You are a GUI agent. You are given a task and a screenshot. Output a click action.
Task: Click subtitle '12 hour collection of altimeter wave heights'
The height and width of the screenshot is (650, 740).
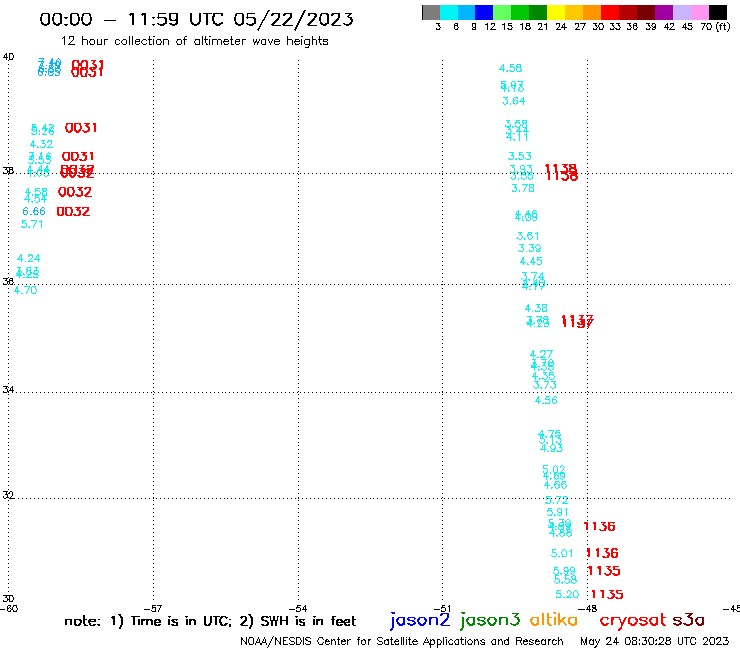[194, 41]
